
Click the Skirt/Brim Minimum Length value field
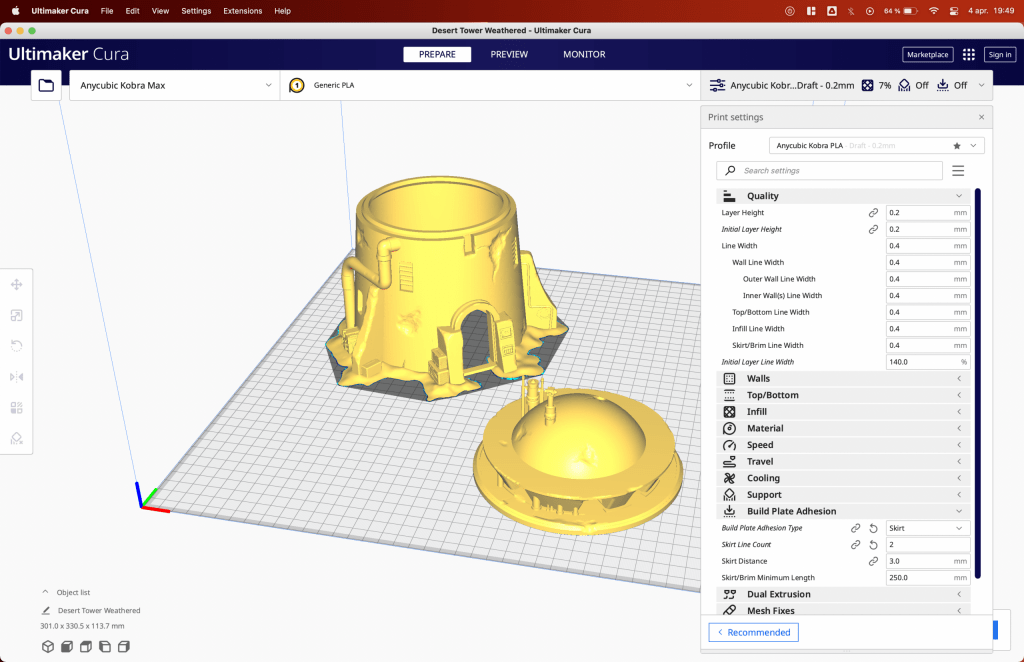tap(927, 578)
